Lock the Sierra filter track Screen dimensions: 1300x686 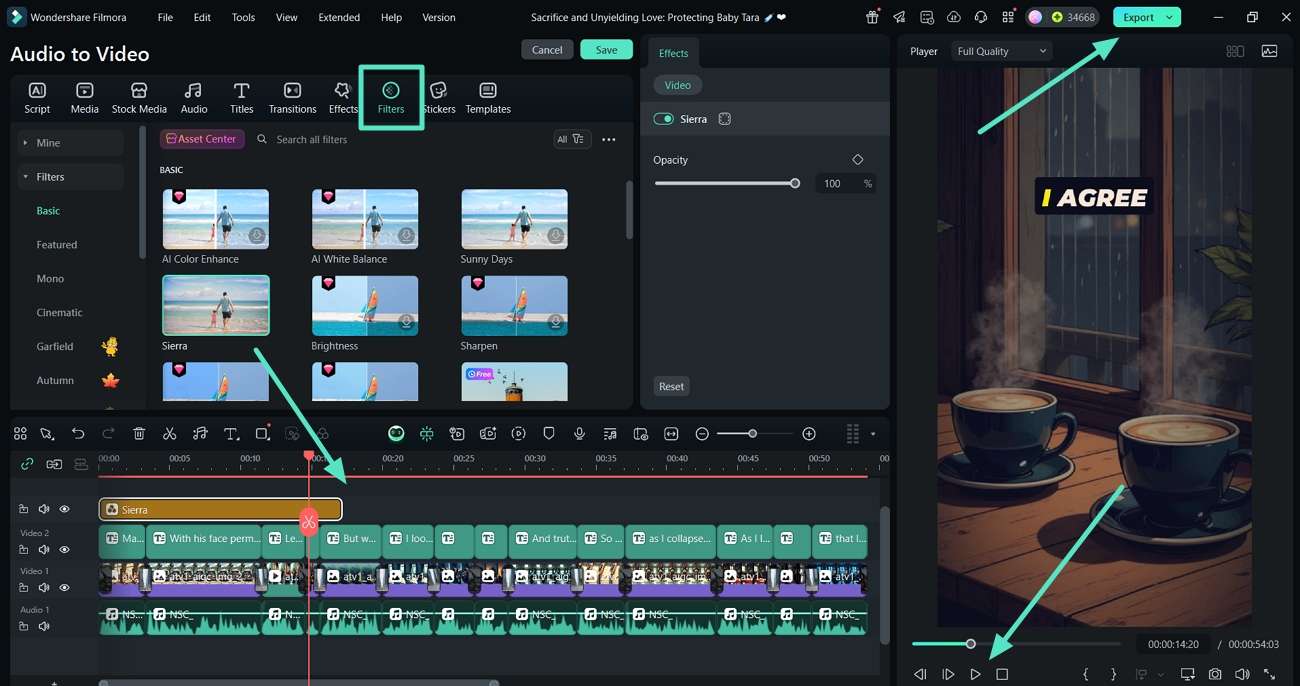(x=24, y=509)
